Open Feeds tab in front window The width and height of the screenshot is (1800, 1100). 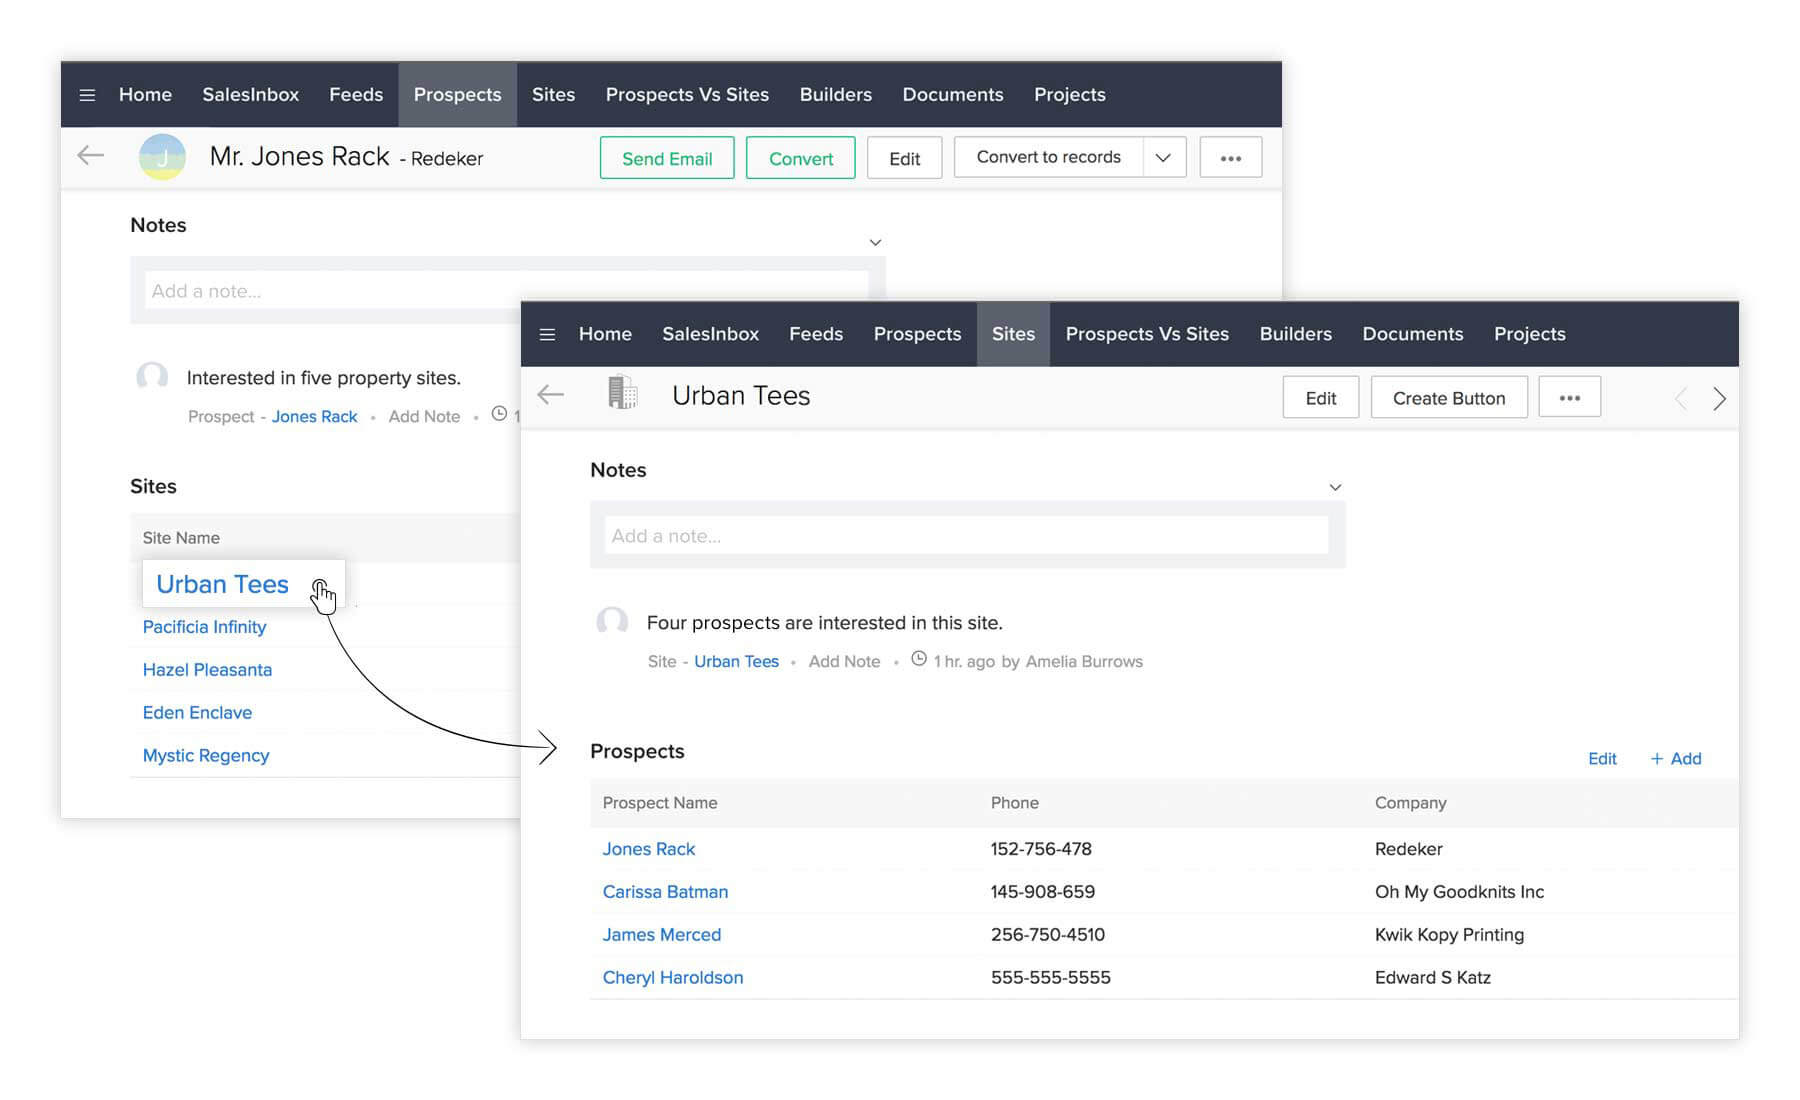(816, 334)
